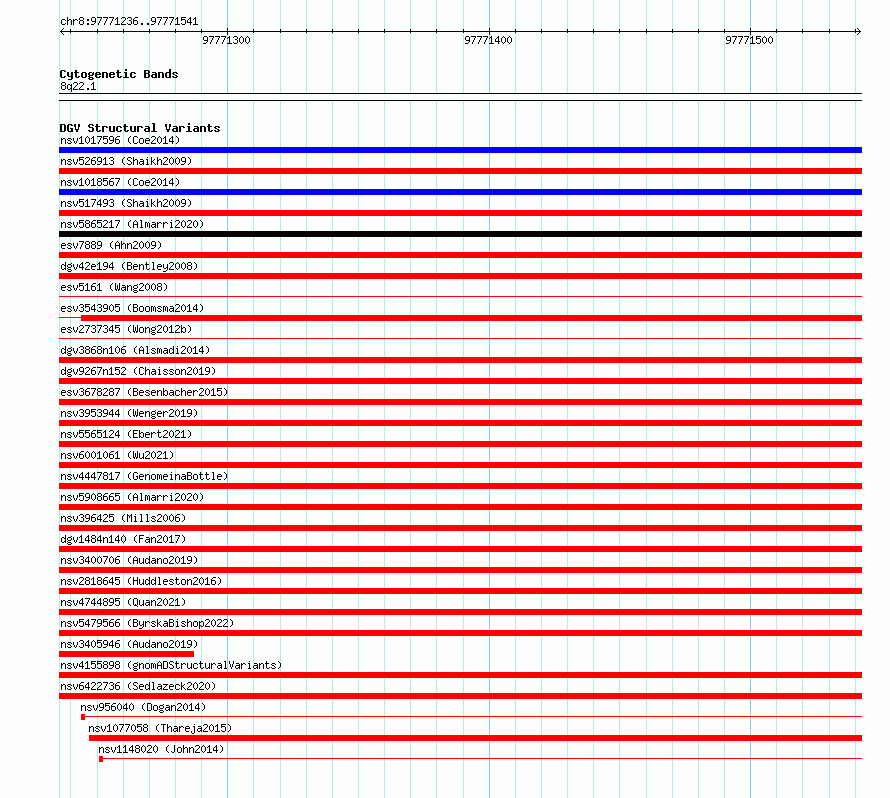
Task: Open esv3543905 (Boomsma2014) label
Action: tap(132, 308)
